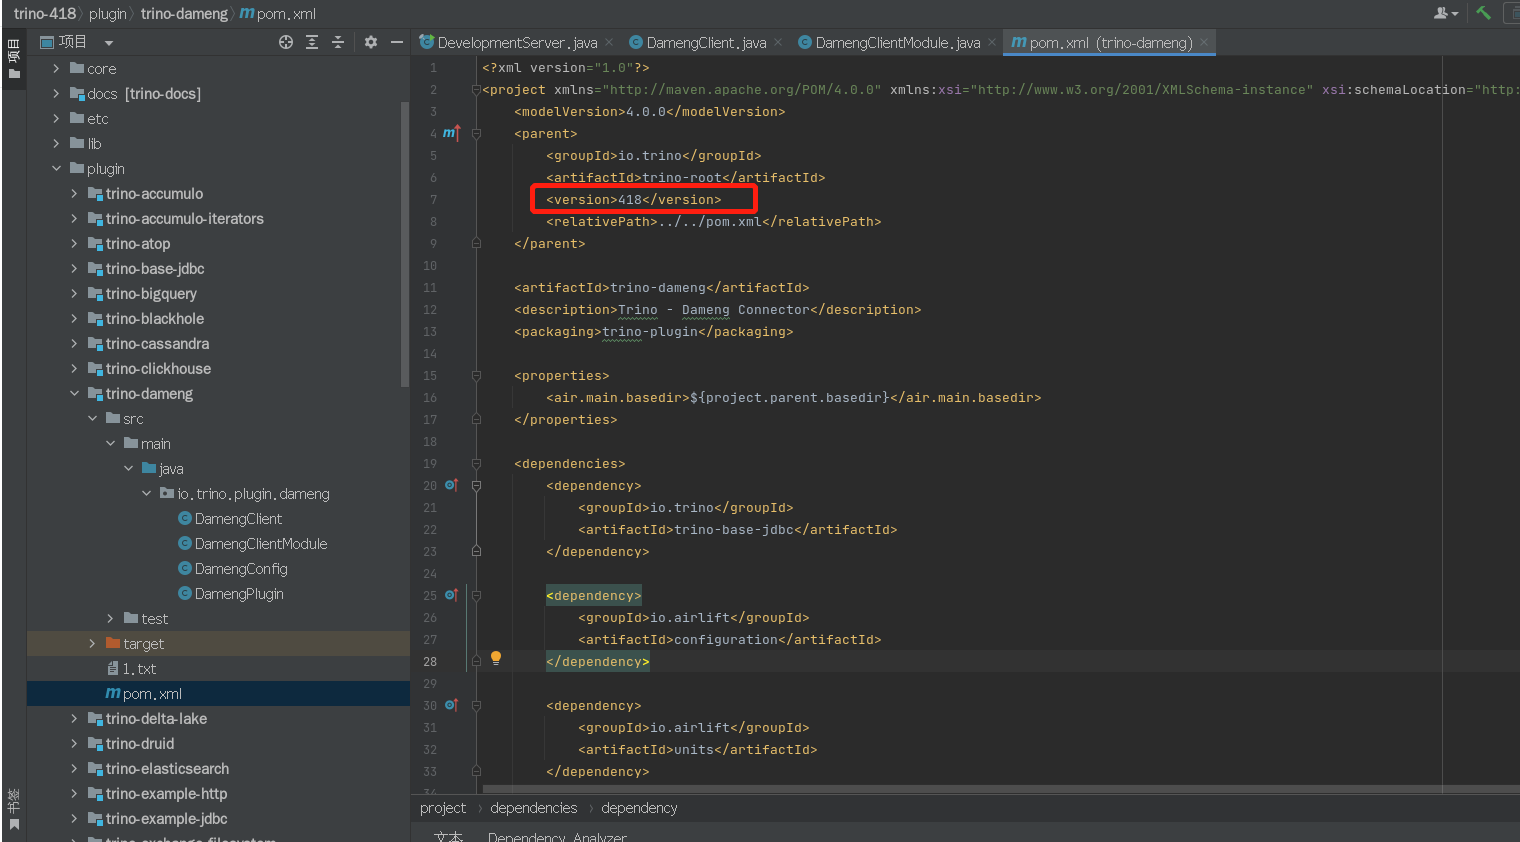This screenshot has height=842, width=1520.
Task: Expand the core folder
Action: (56, 68)
